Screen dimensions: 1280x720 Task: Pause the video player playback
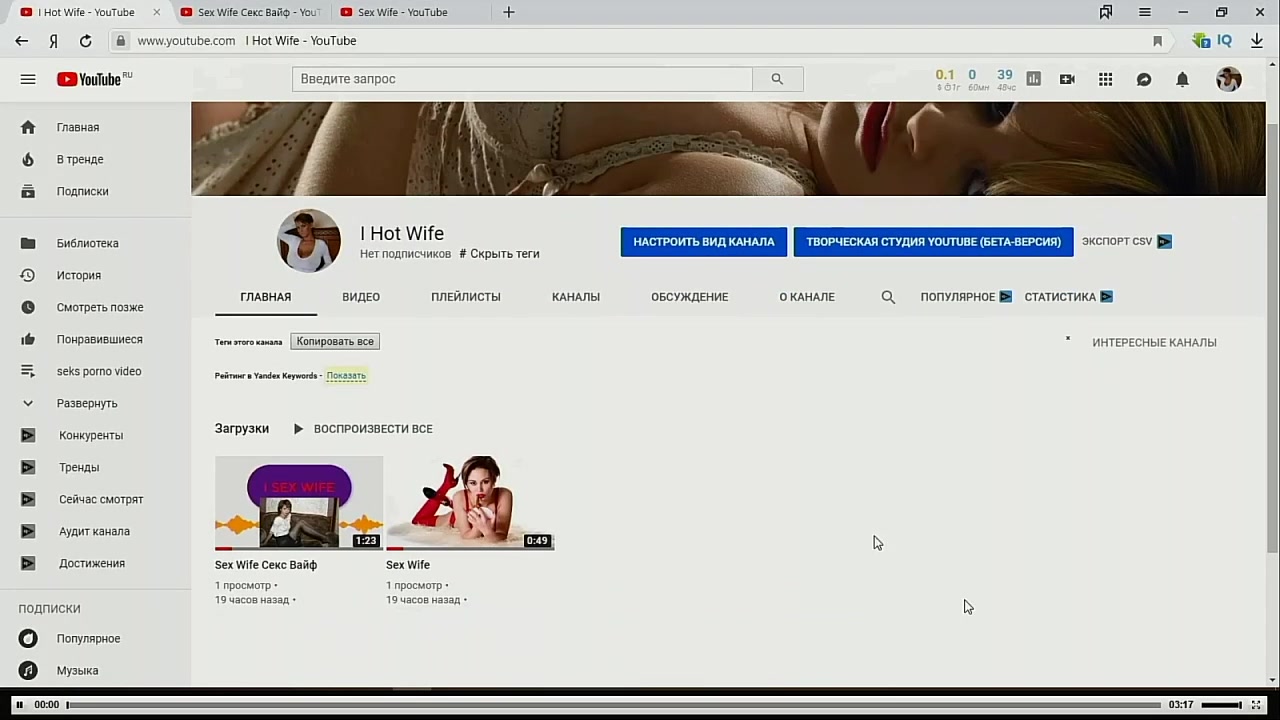[19, 705]
